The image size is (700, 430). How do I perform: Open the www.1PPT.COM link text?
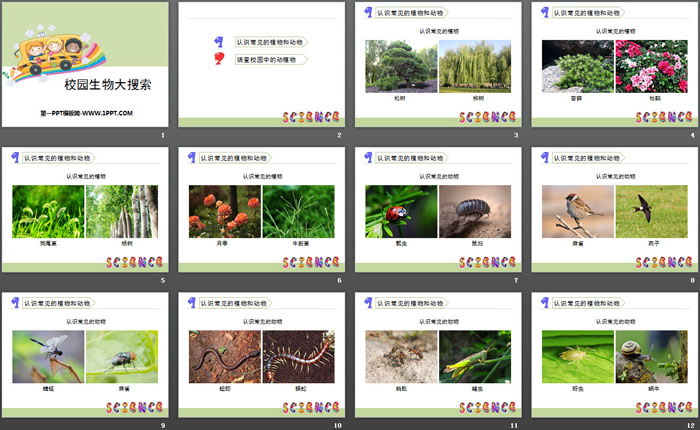[x=107, y=113]
